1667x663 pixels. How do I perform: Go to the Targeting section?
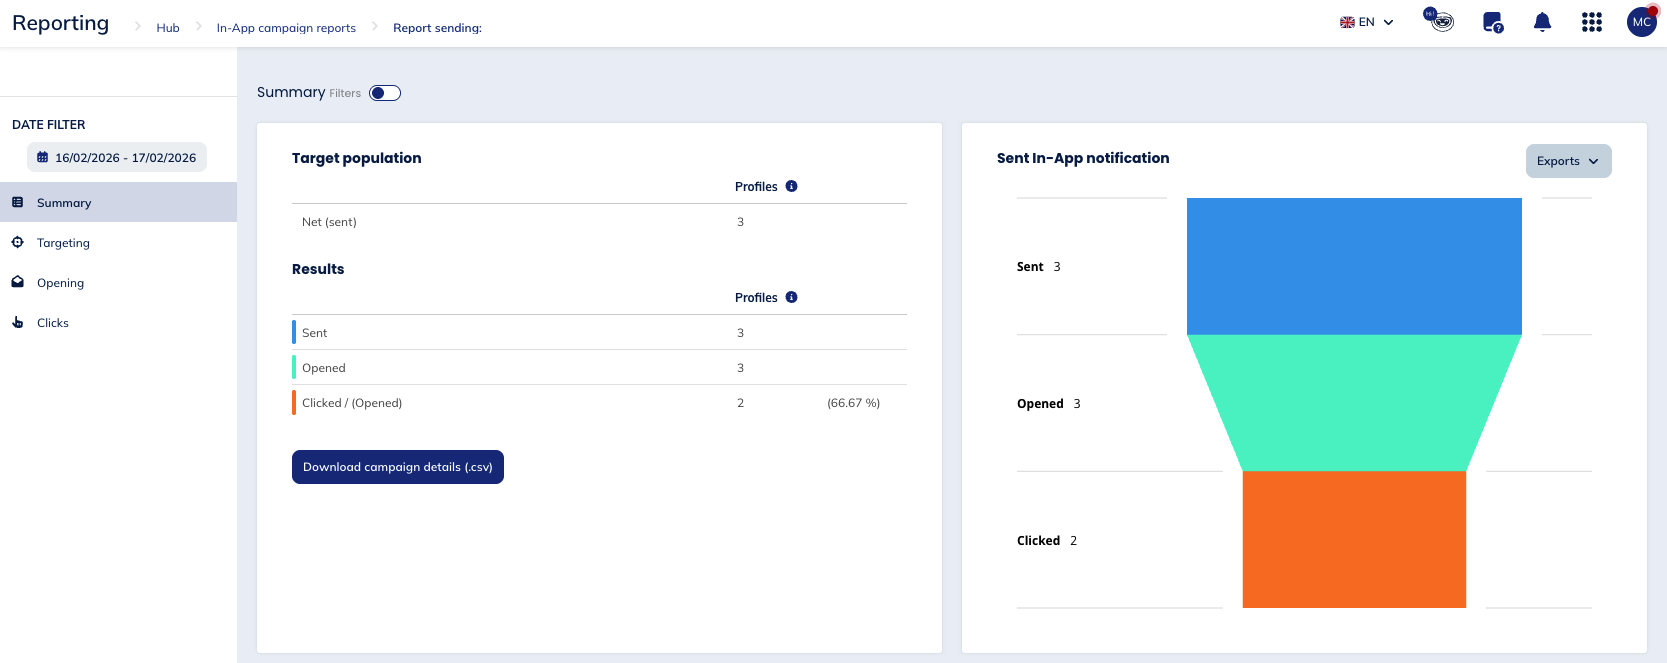pyautogui.click(x=63, y=243)
